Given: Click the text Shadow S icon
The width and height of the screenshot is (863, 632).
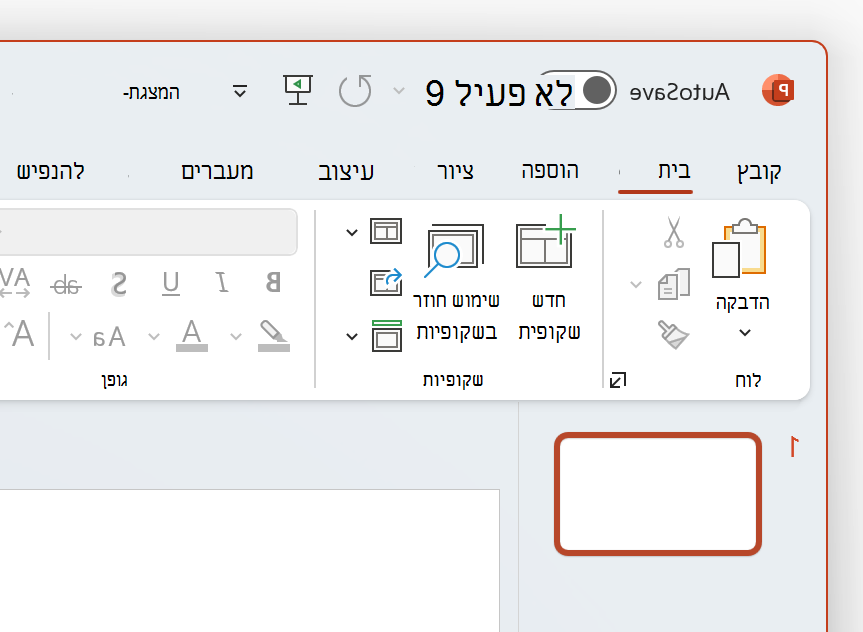Looking at the screenshot, I should click(119, 284).
